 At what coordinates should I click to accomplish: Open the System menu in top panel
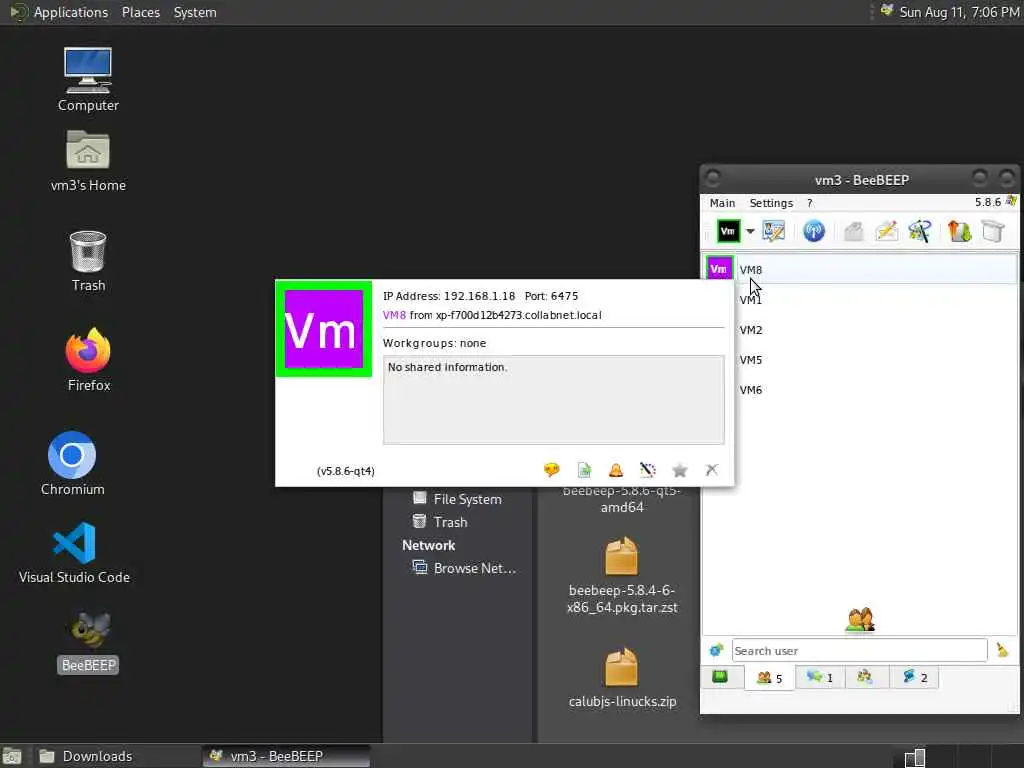tap(195, 12)
